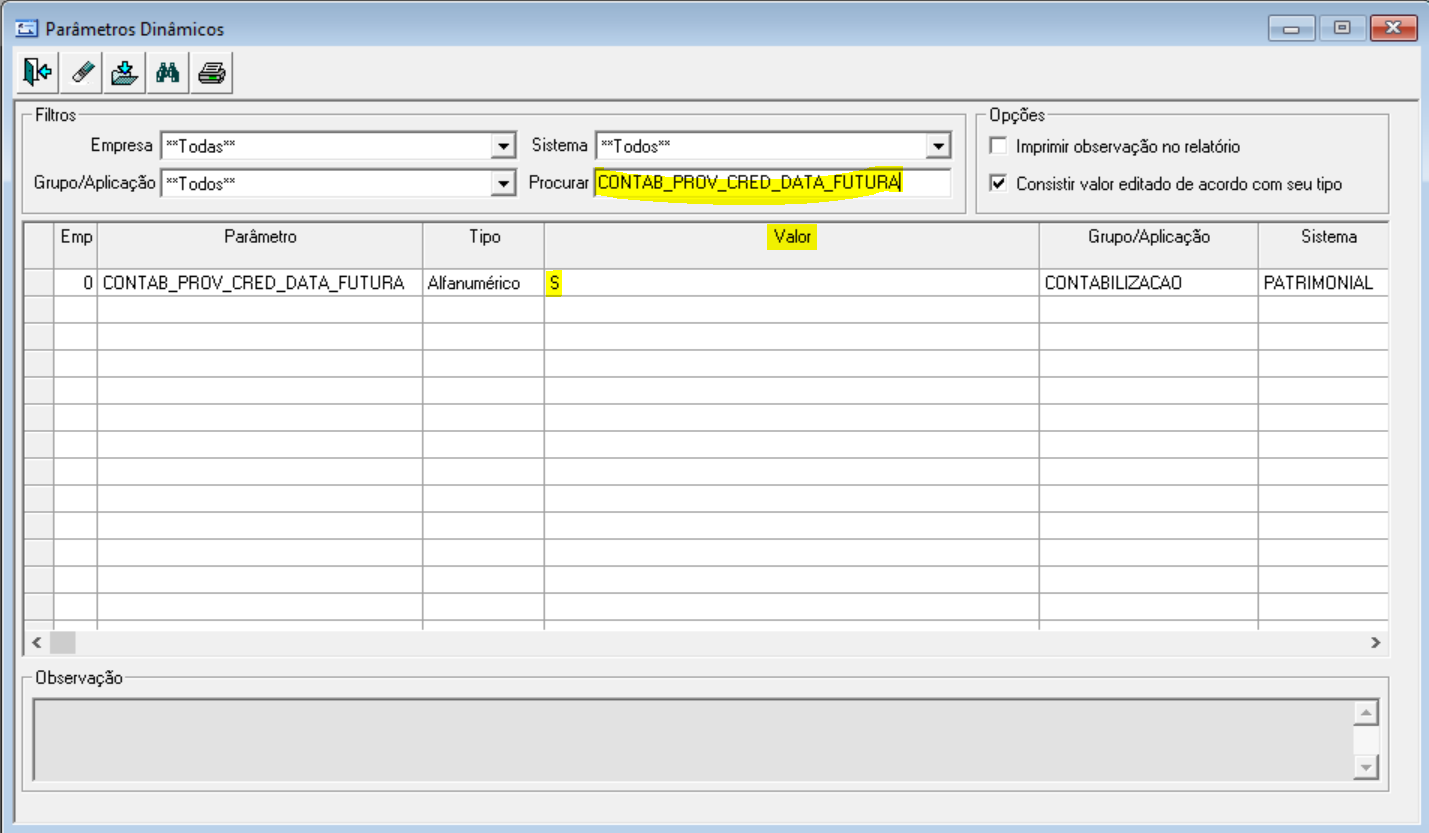Select cell CONTAB_PROV_CRED_DATA_FUTURA in grid
This screenshot has height=833, width=1429.
click(260, 283)
